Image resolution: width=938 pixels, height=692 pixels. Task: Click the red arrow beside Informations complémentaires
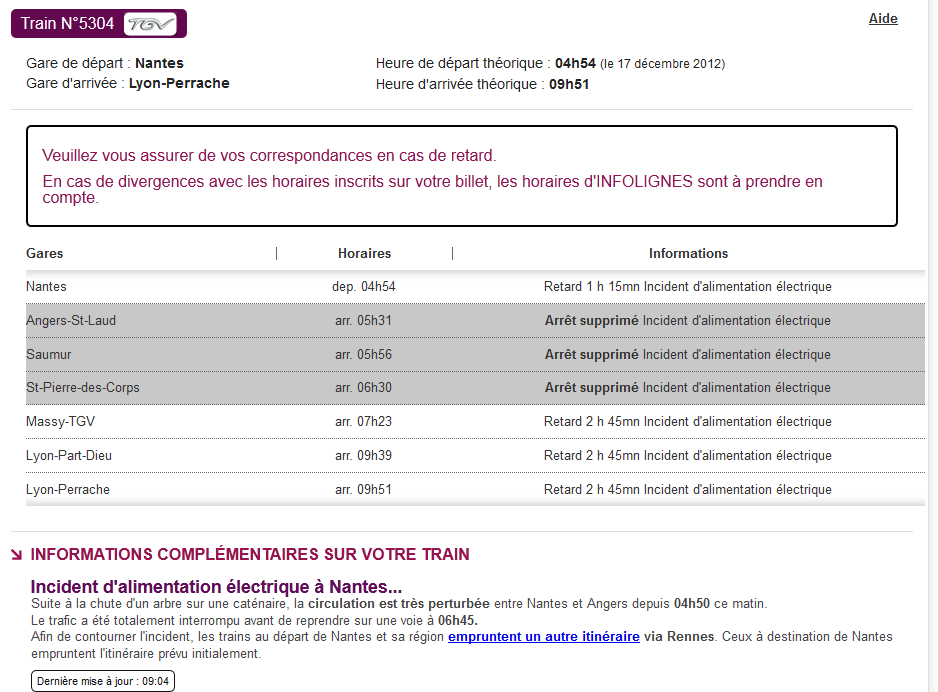tap(17, 555)
